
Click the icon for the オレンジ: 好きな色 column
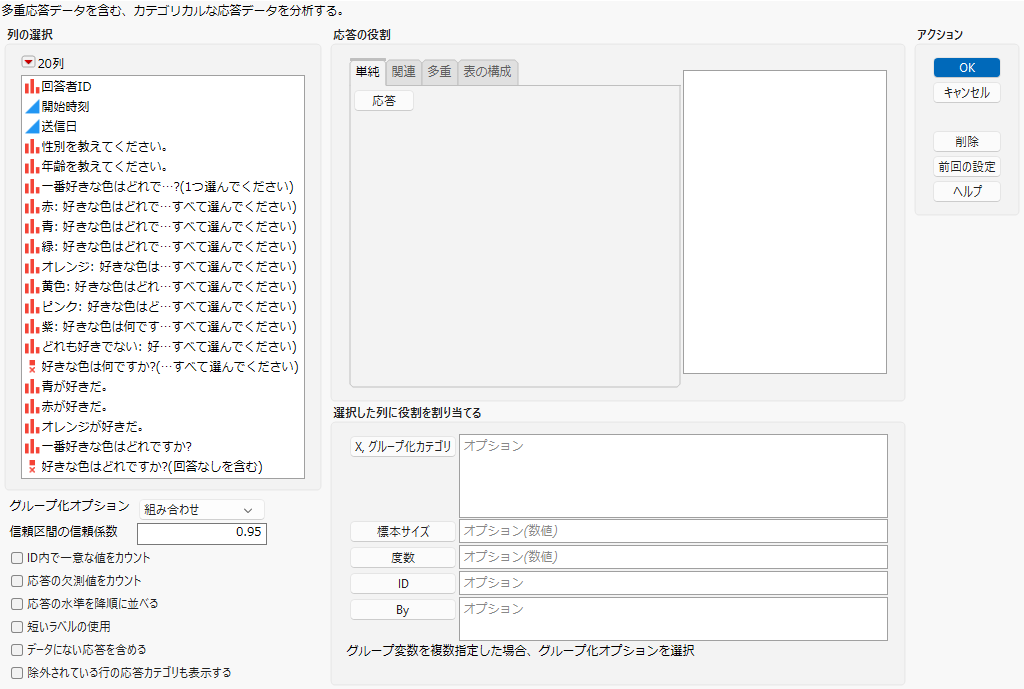coord(31,266)
